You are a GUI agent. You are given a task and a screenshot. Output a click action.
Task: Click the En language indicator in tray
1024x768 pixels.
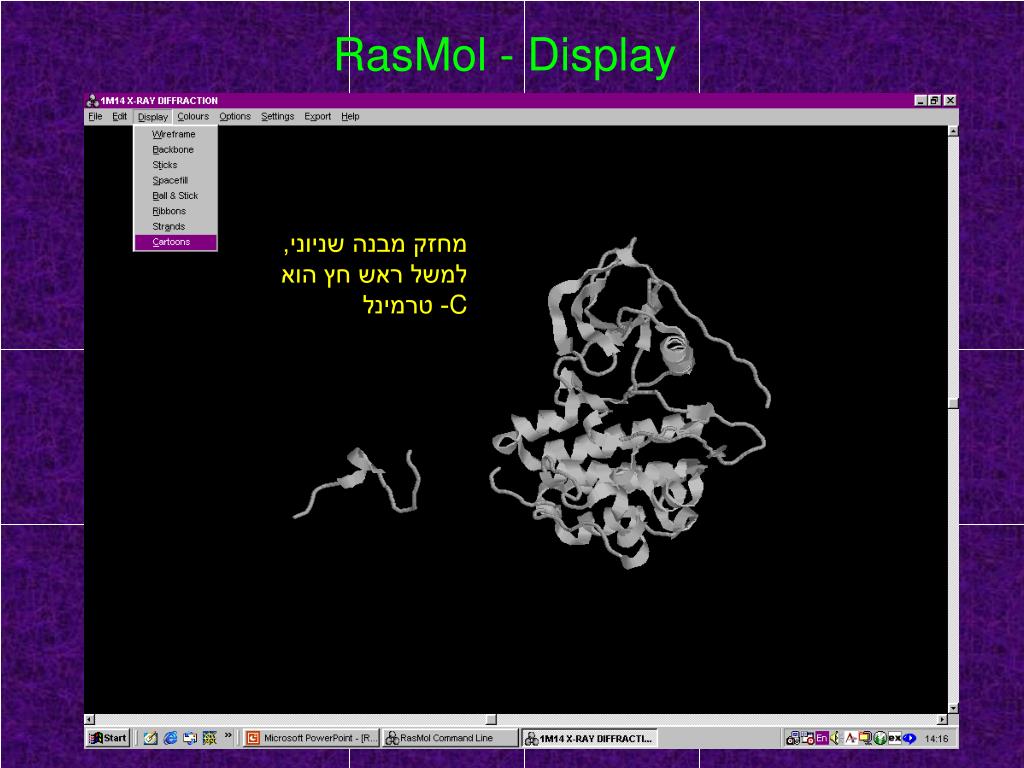822,738
